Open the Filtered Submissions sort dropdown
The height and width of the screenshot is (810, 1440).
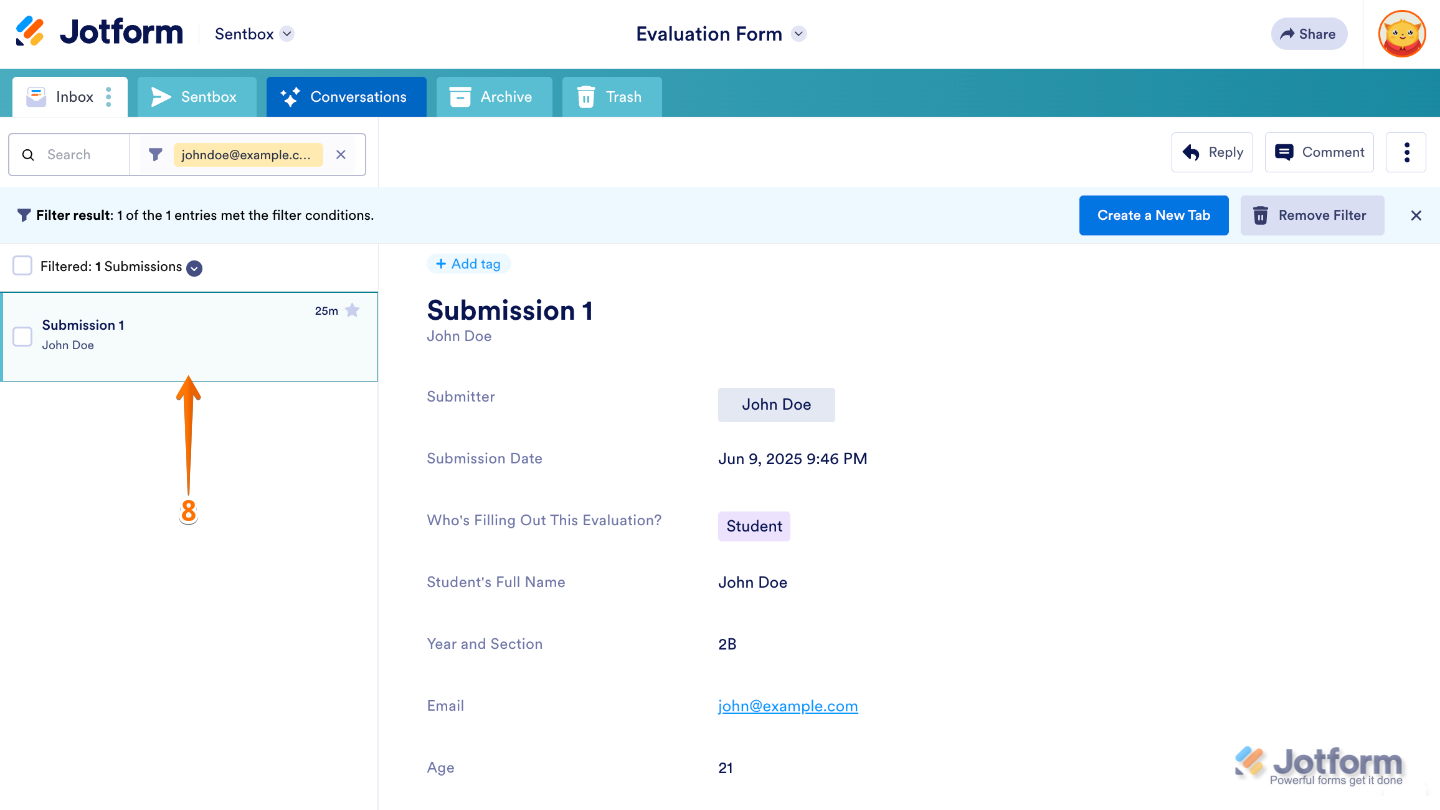[194, 267]
